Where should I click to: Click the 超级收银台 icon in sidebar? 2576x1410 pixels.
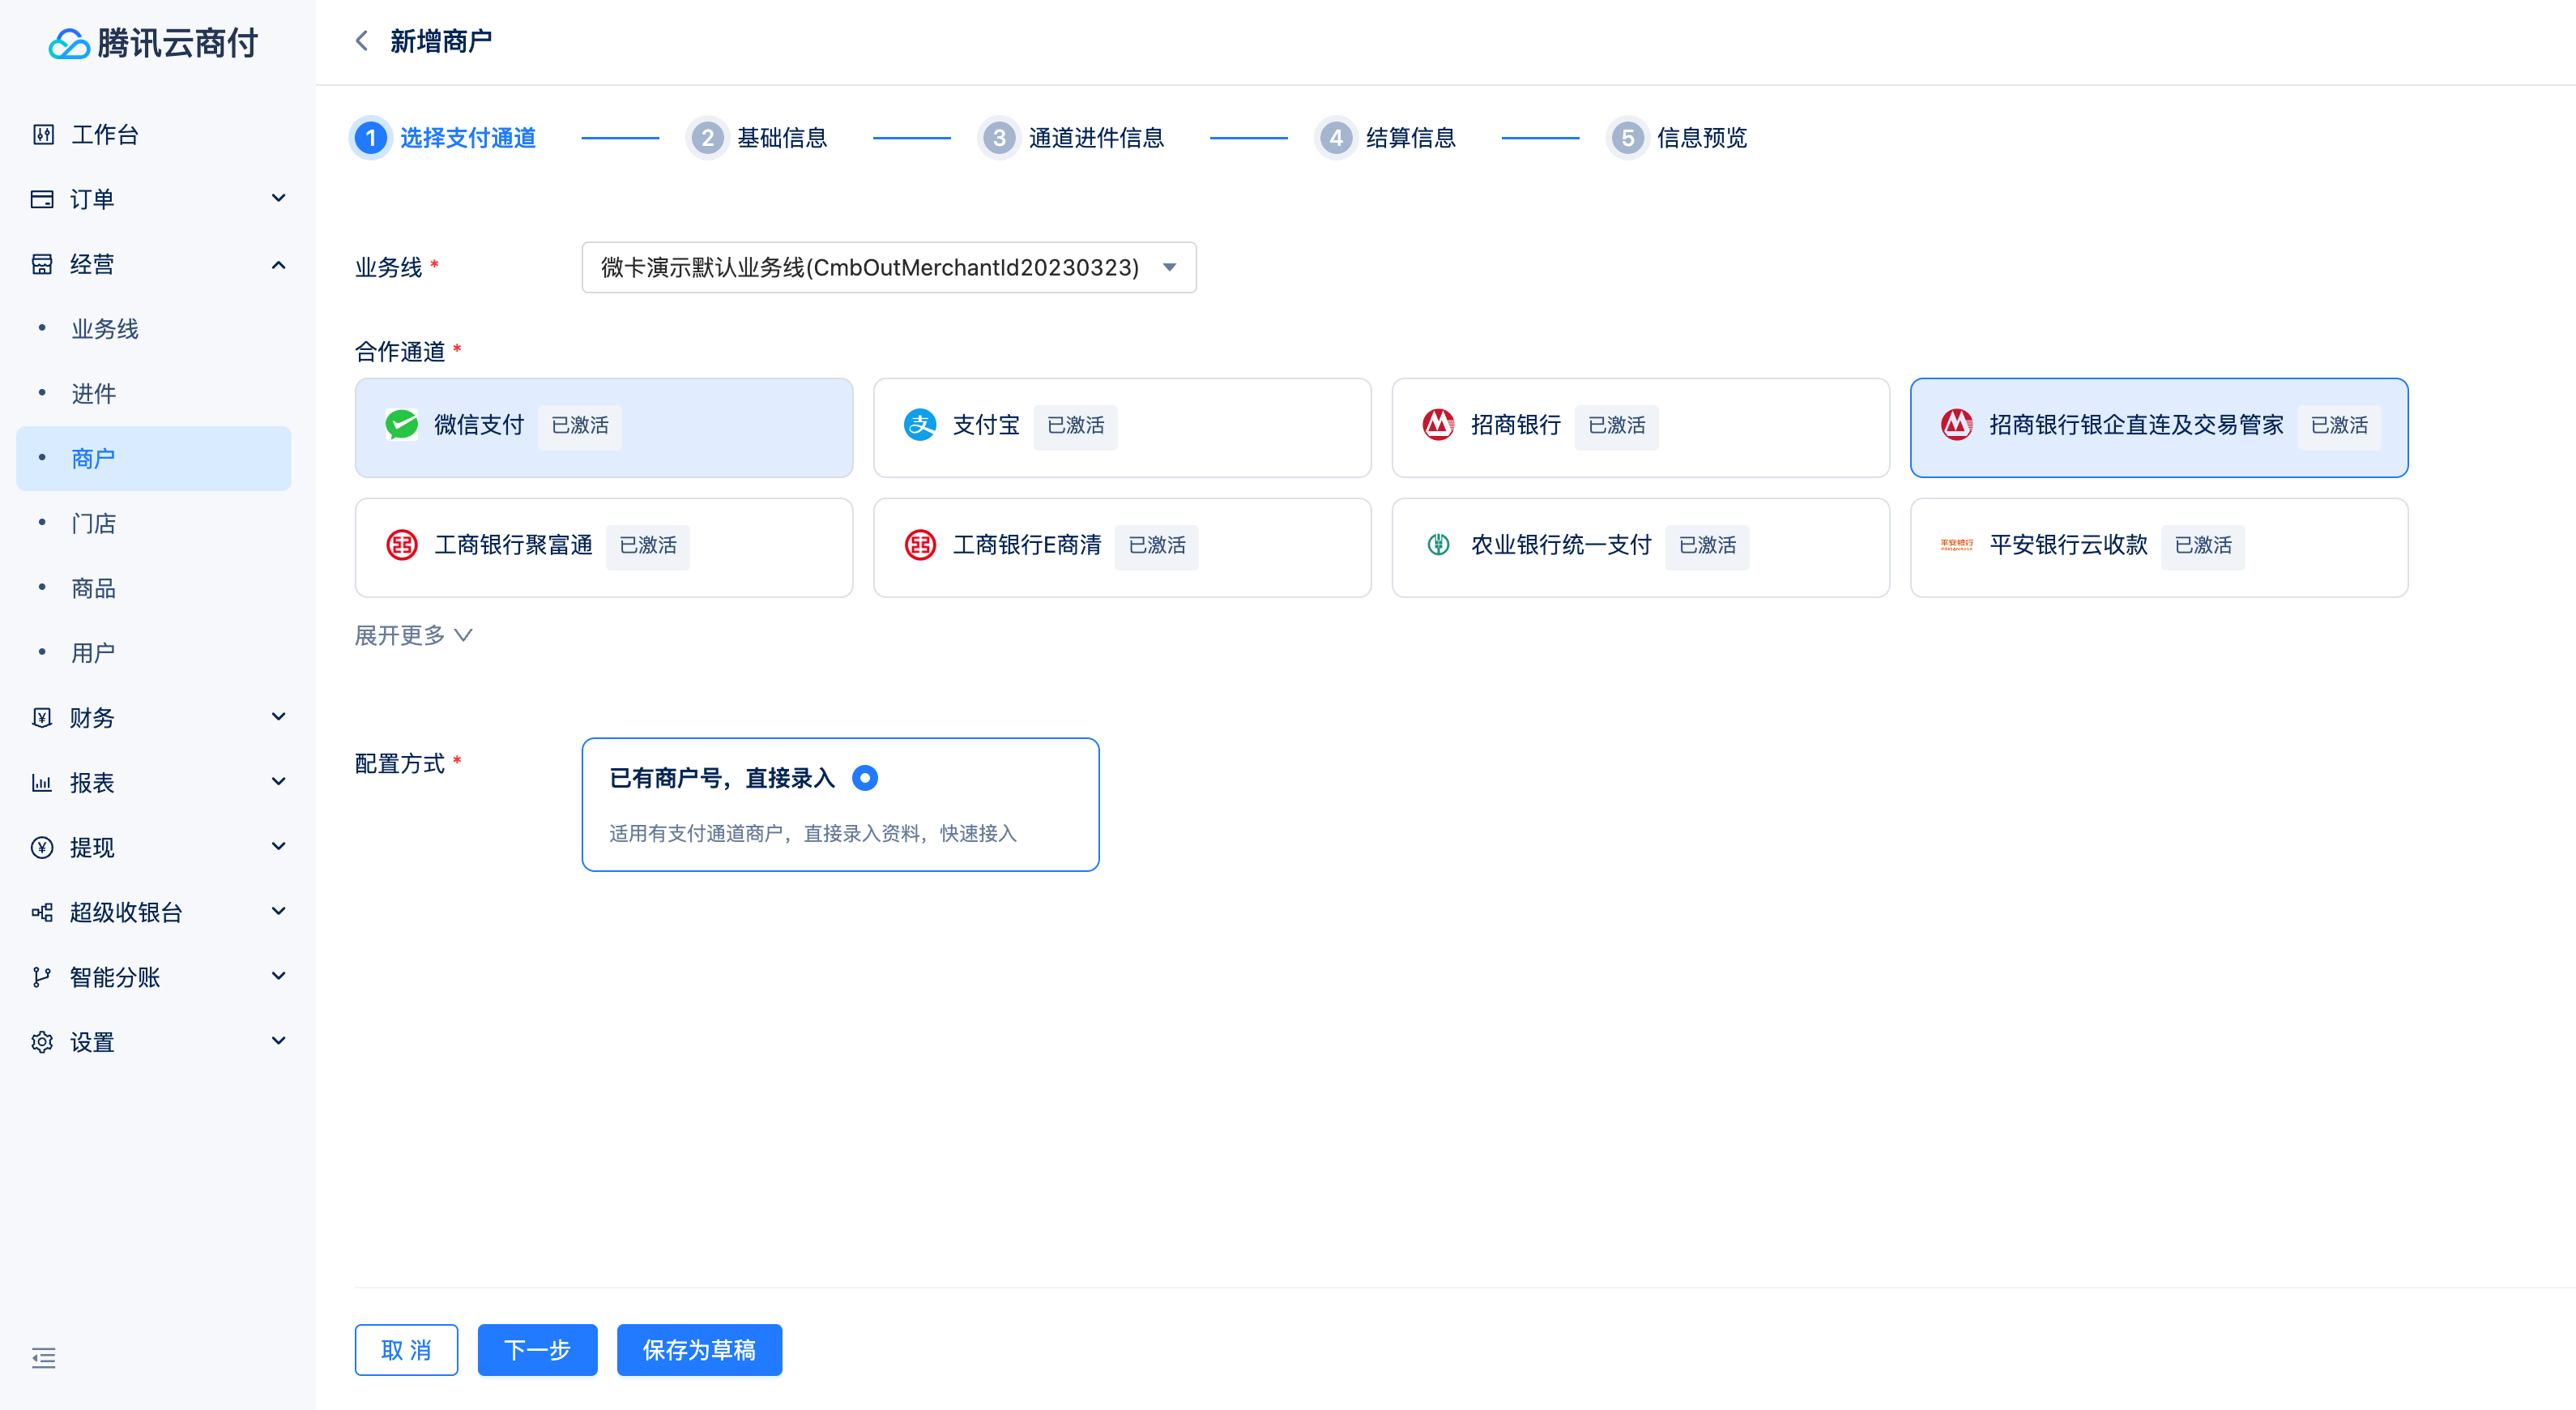42,912
